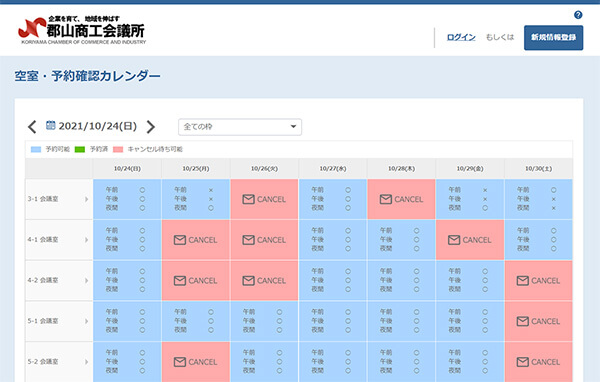Select 5-2 会議室 availability cell on 10/24
This screenshot has height=382, width=600.
pos(127,362)
